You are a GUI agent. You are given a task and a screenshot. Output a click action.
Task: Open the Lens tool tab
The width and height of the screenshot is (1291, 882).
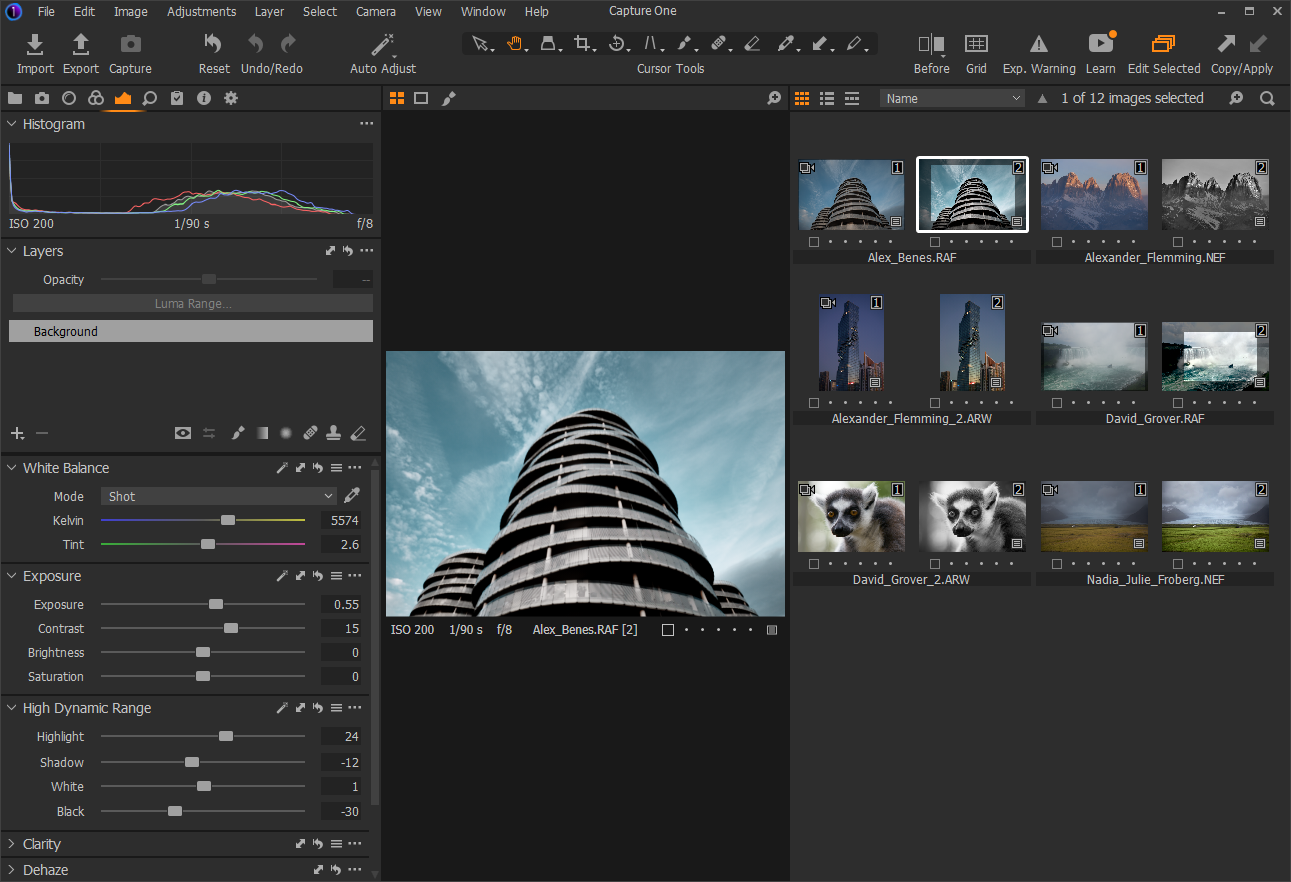pyautogui.click(x=69, y=98)
